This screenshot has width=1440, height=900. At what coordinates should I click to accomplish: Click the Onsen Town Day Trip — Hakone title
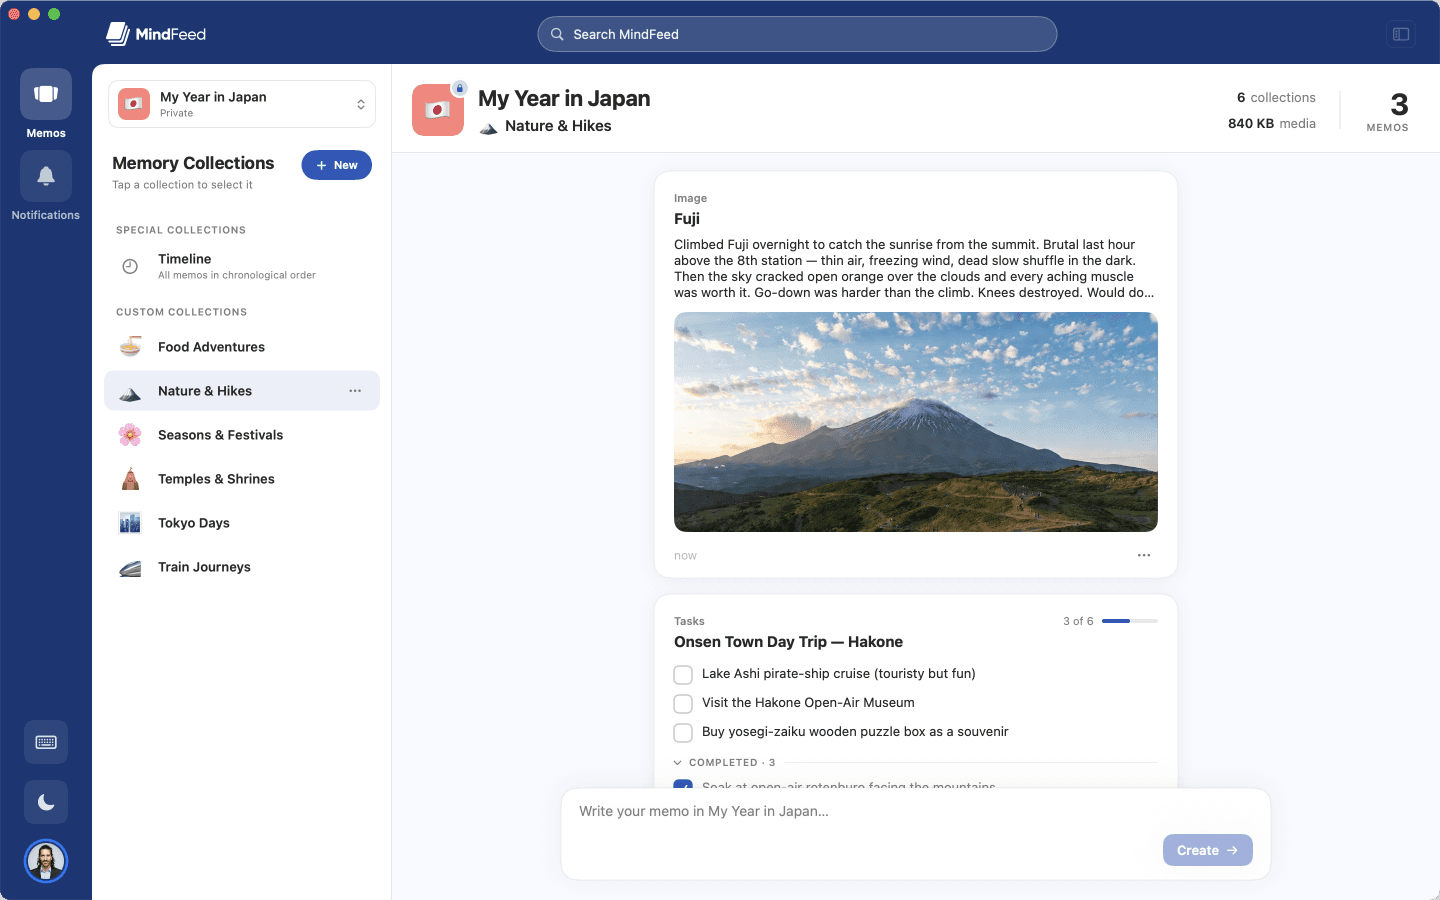click(x=788, y=642)
